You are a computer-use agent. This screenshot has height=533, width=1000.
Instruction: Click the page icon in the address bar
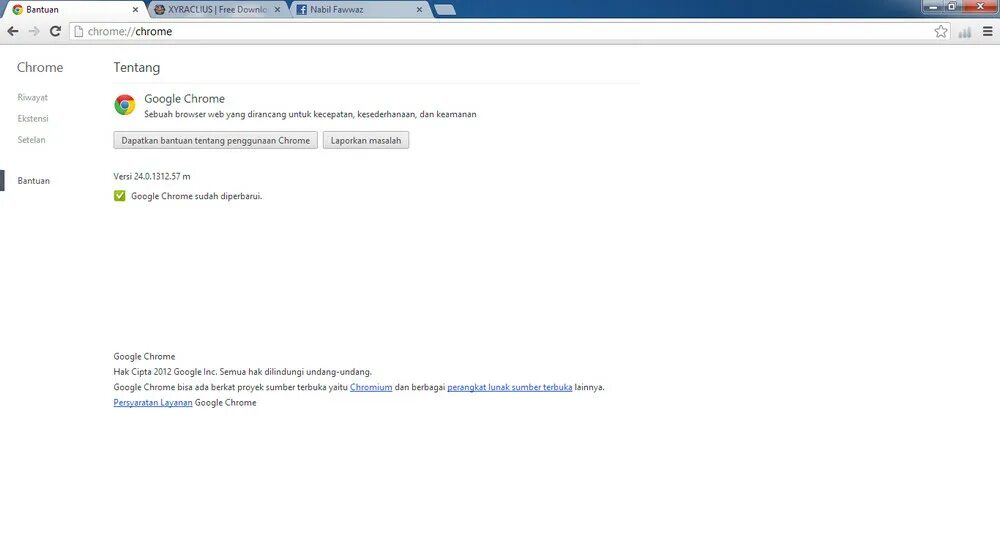(x=78, y=31)
